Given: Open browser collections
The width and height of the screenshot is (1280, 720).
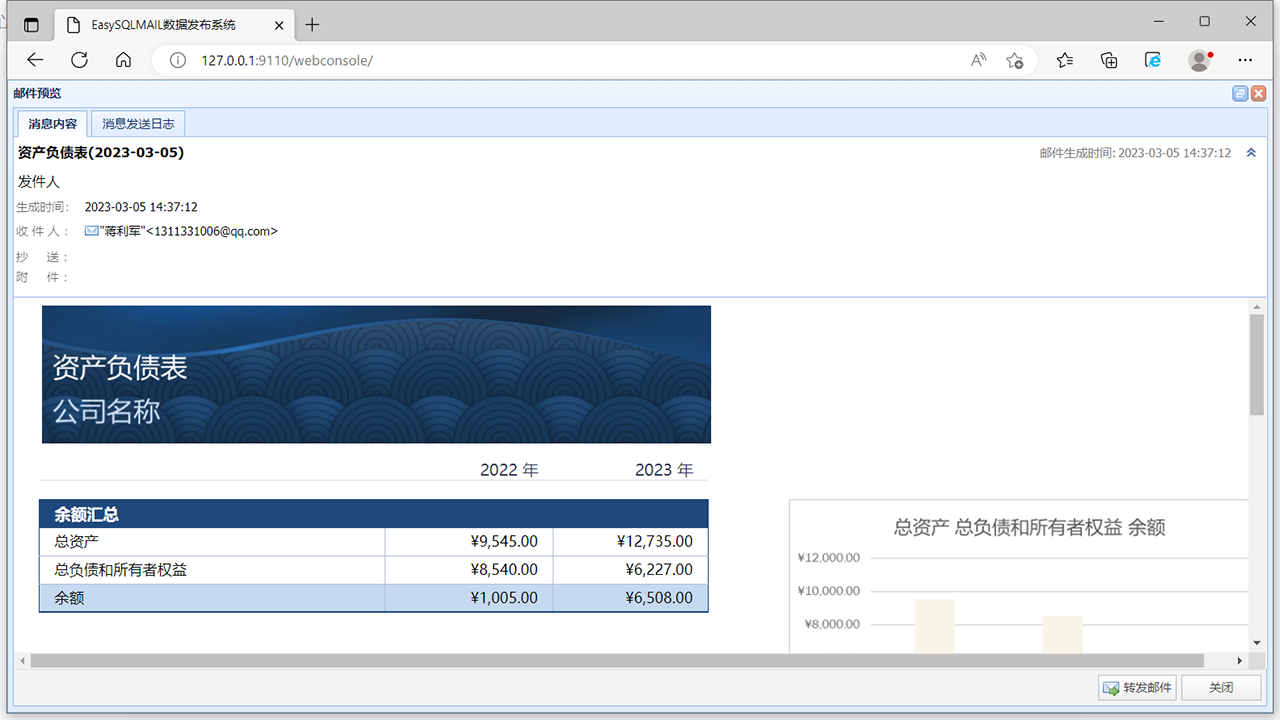Looking at the screenshot, I should 1109,60.
